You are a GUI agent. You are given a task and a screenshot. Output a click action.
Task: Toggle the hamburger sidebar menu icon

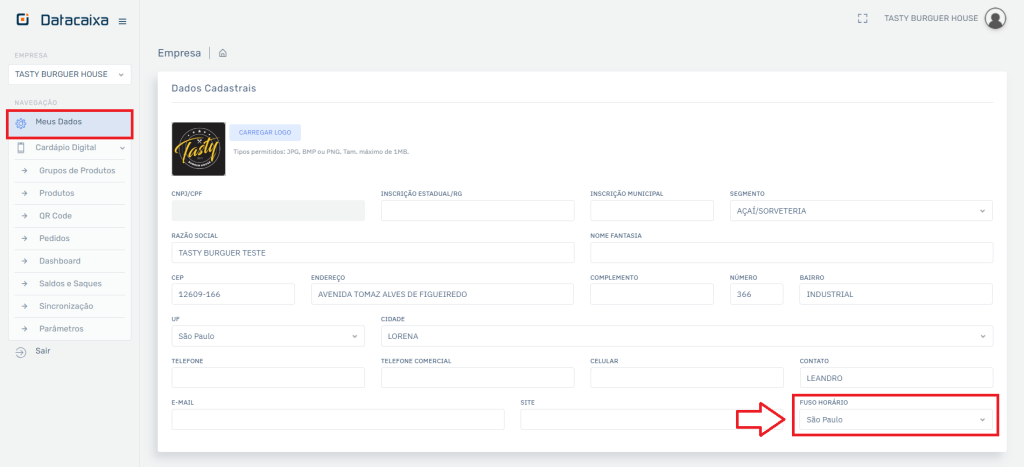tap(122, 21)
